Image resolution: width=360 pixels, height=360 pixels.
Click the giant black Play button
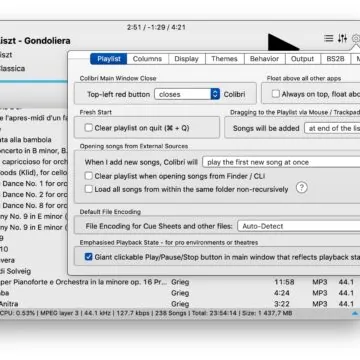(x=283, y=42)
